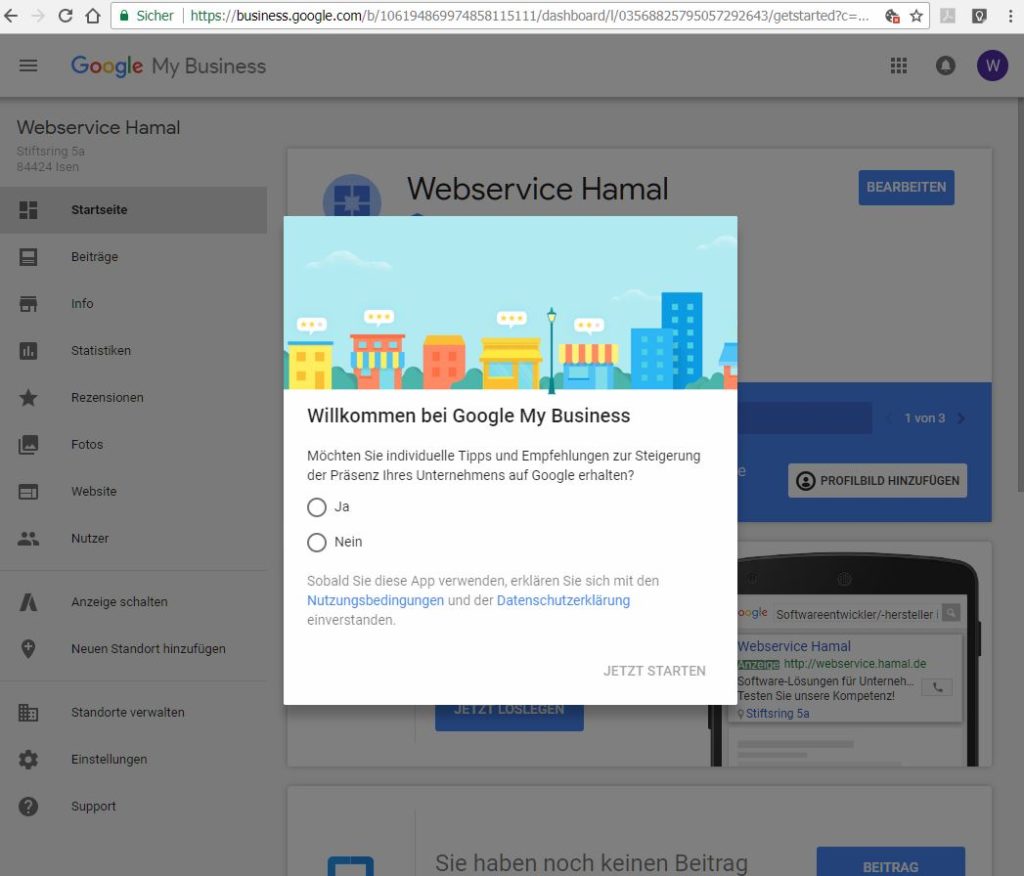The width and height of the screenshot is (1024, 876).
Task: Click the translate icon in address bar
Action: coord(892,16)
